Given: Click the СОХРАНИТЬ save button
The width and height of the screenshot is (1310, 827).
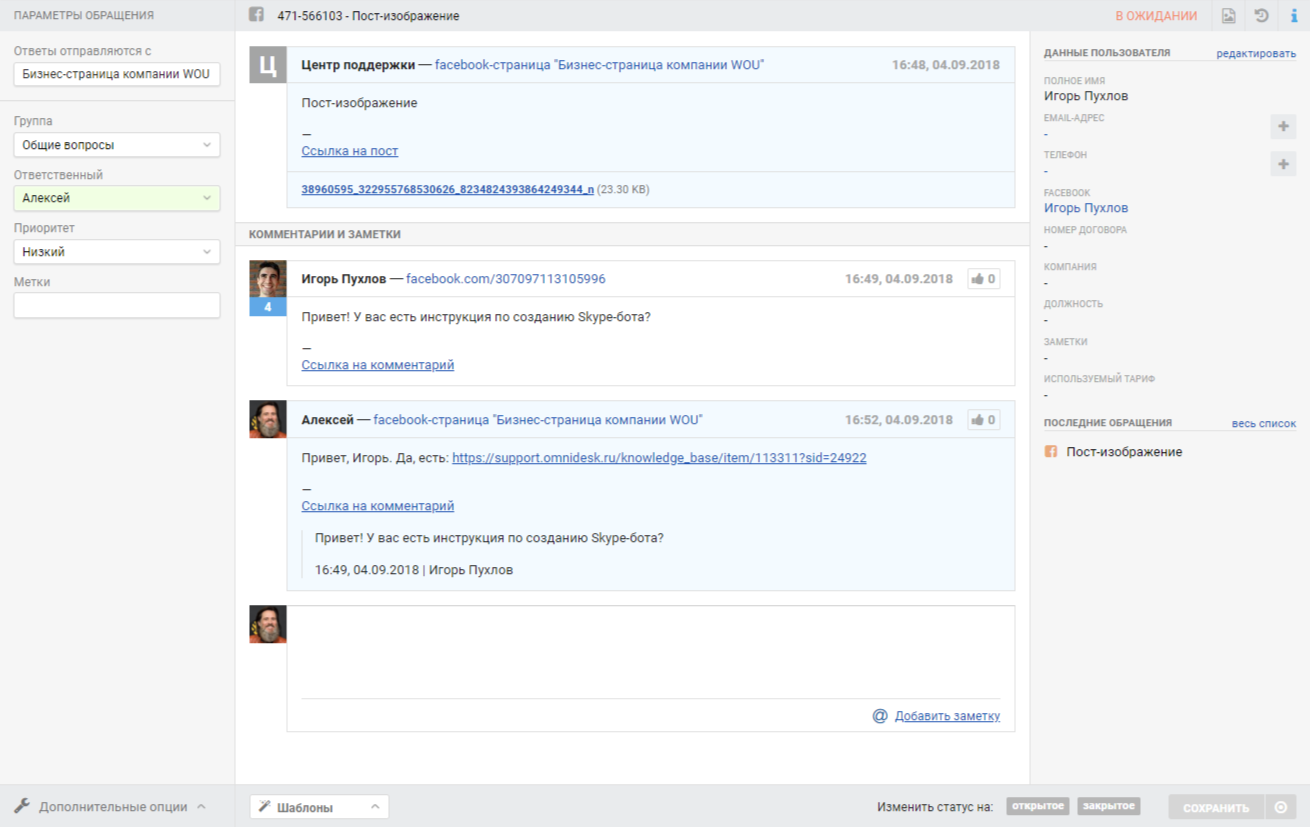Looking at the screenshot, I should point(1216,807).
